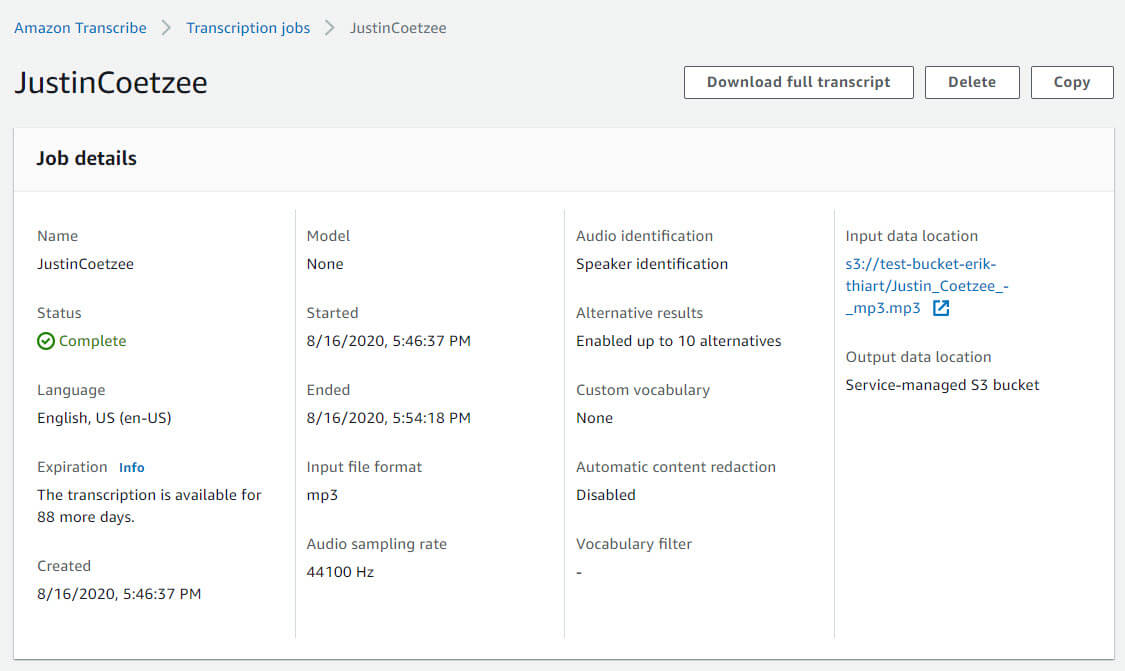The image size is (1125, 671).
Task: Click the Copy button
Action: pyautogui.click(x=1071, y=82)
